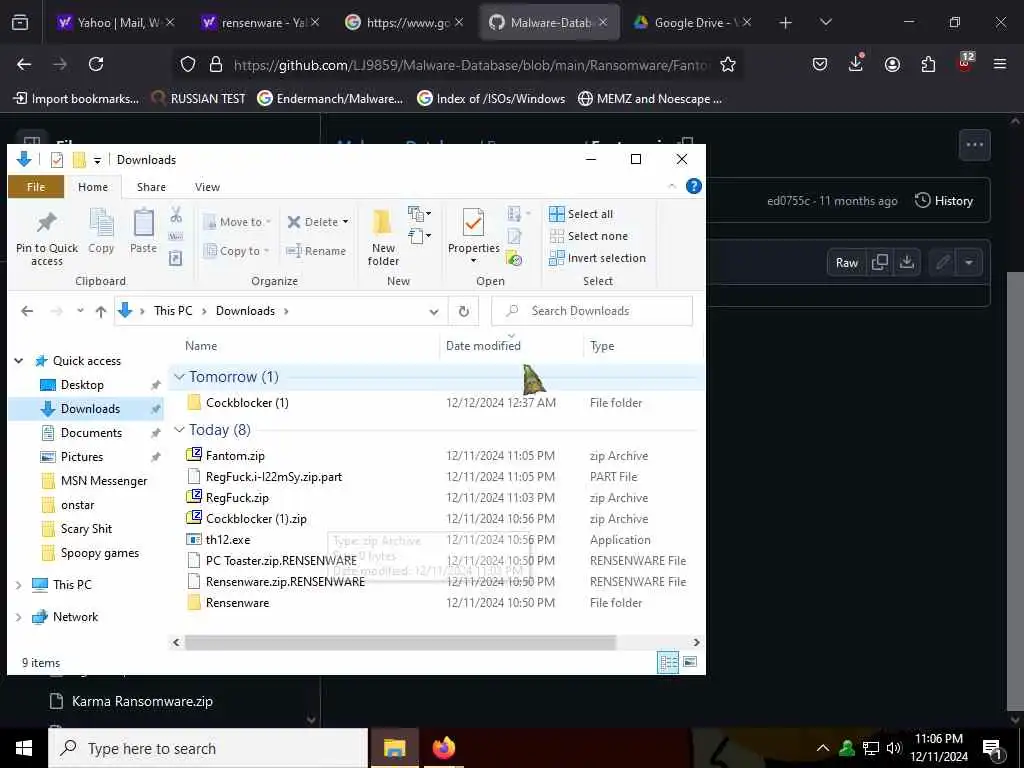The image size is (1024, 768).
Task: Switch to large icons view layout
Action: (690, 663)
